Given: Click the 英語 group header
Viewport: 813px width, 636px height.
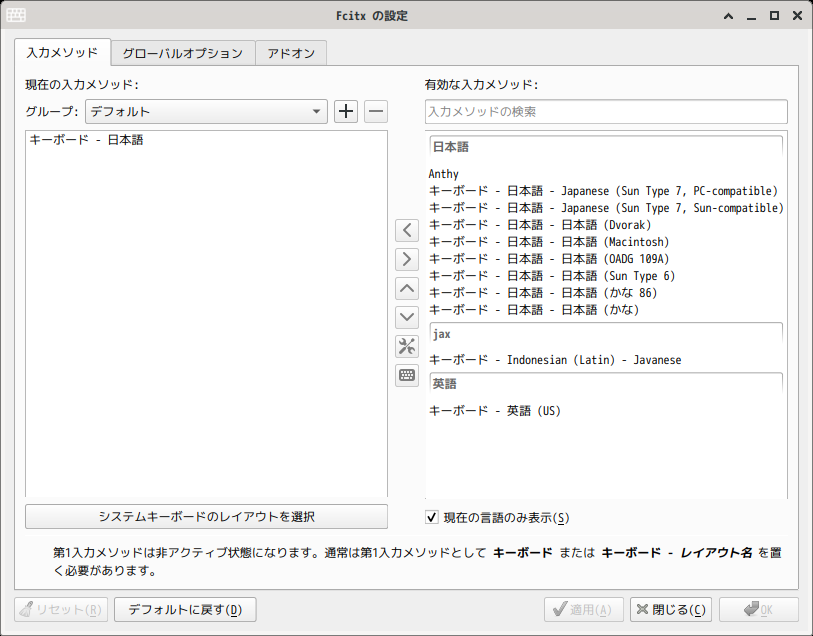Looking at the screenshot, I should pos(606,384).
